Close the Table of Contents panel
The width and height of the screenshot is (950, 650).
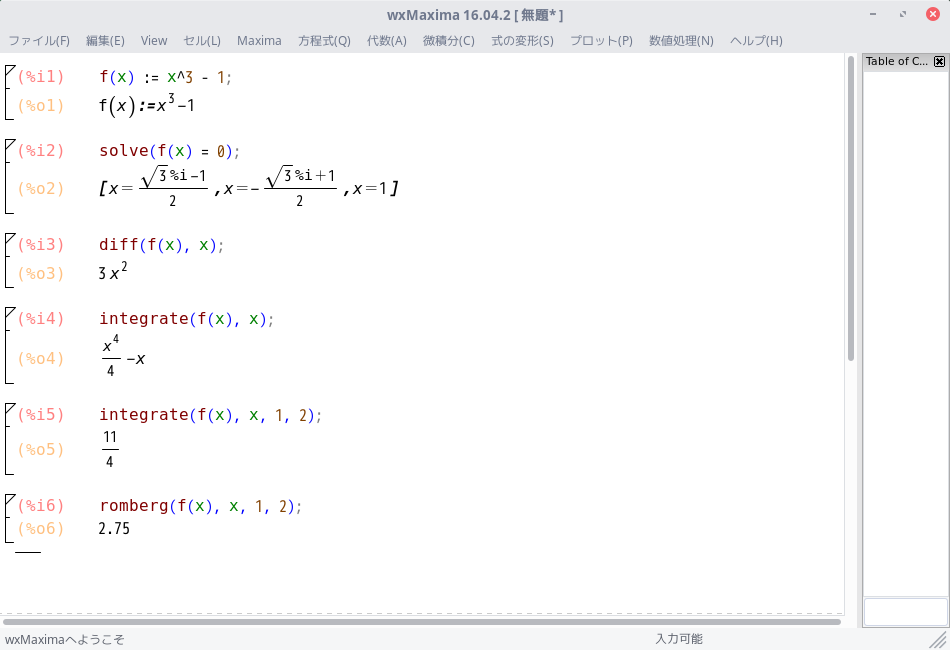939,61
